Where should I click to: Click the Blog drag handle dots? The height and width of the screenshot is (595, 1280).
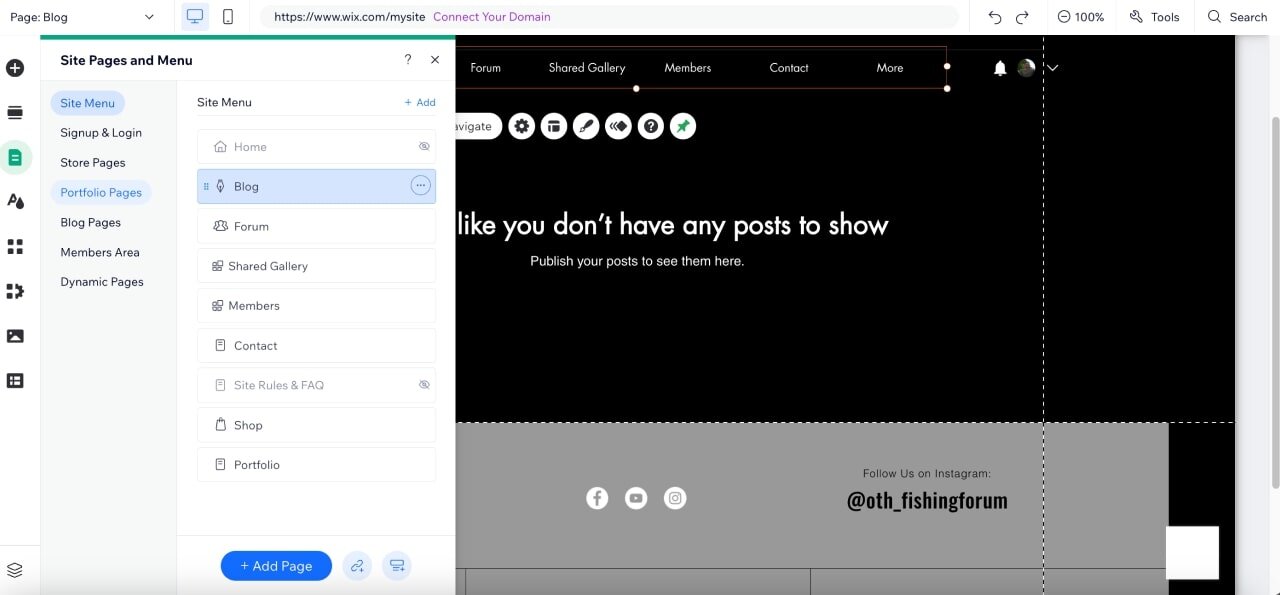click(x=206, y=186)
